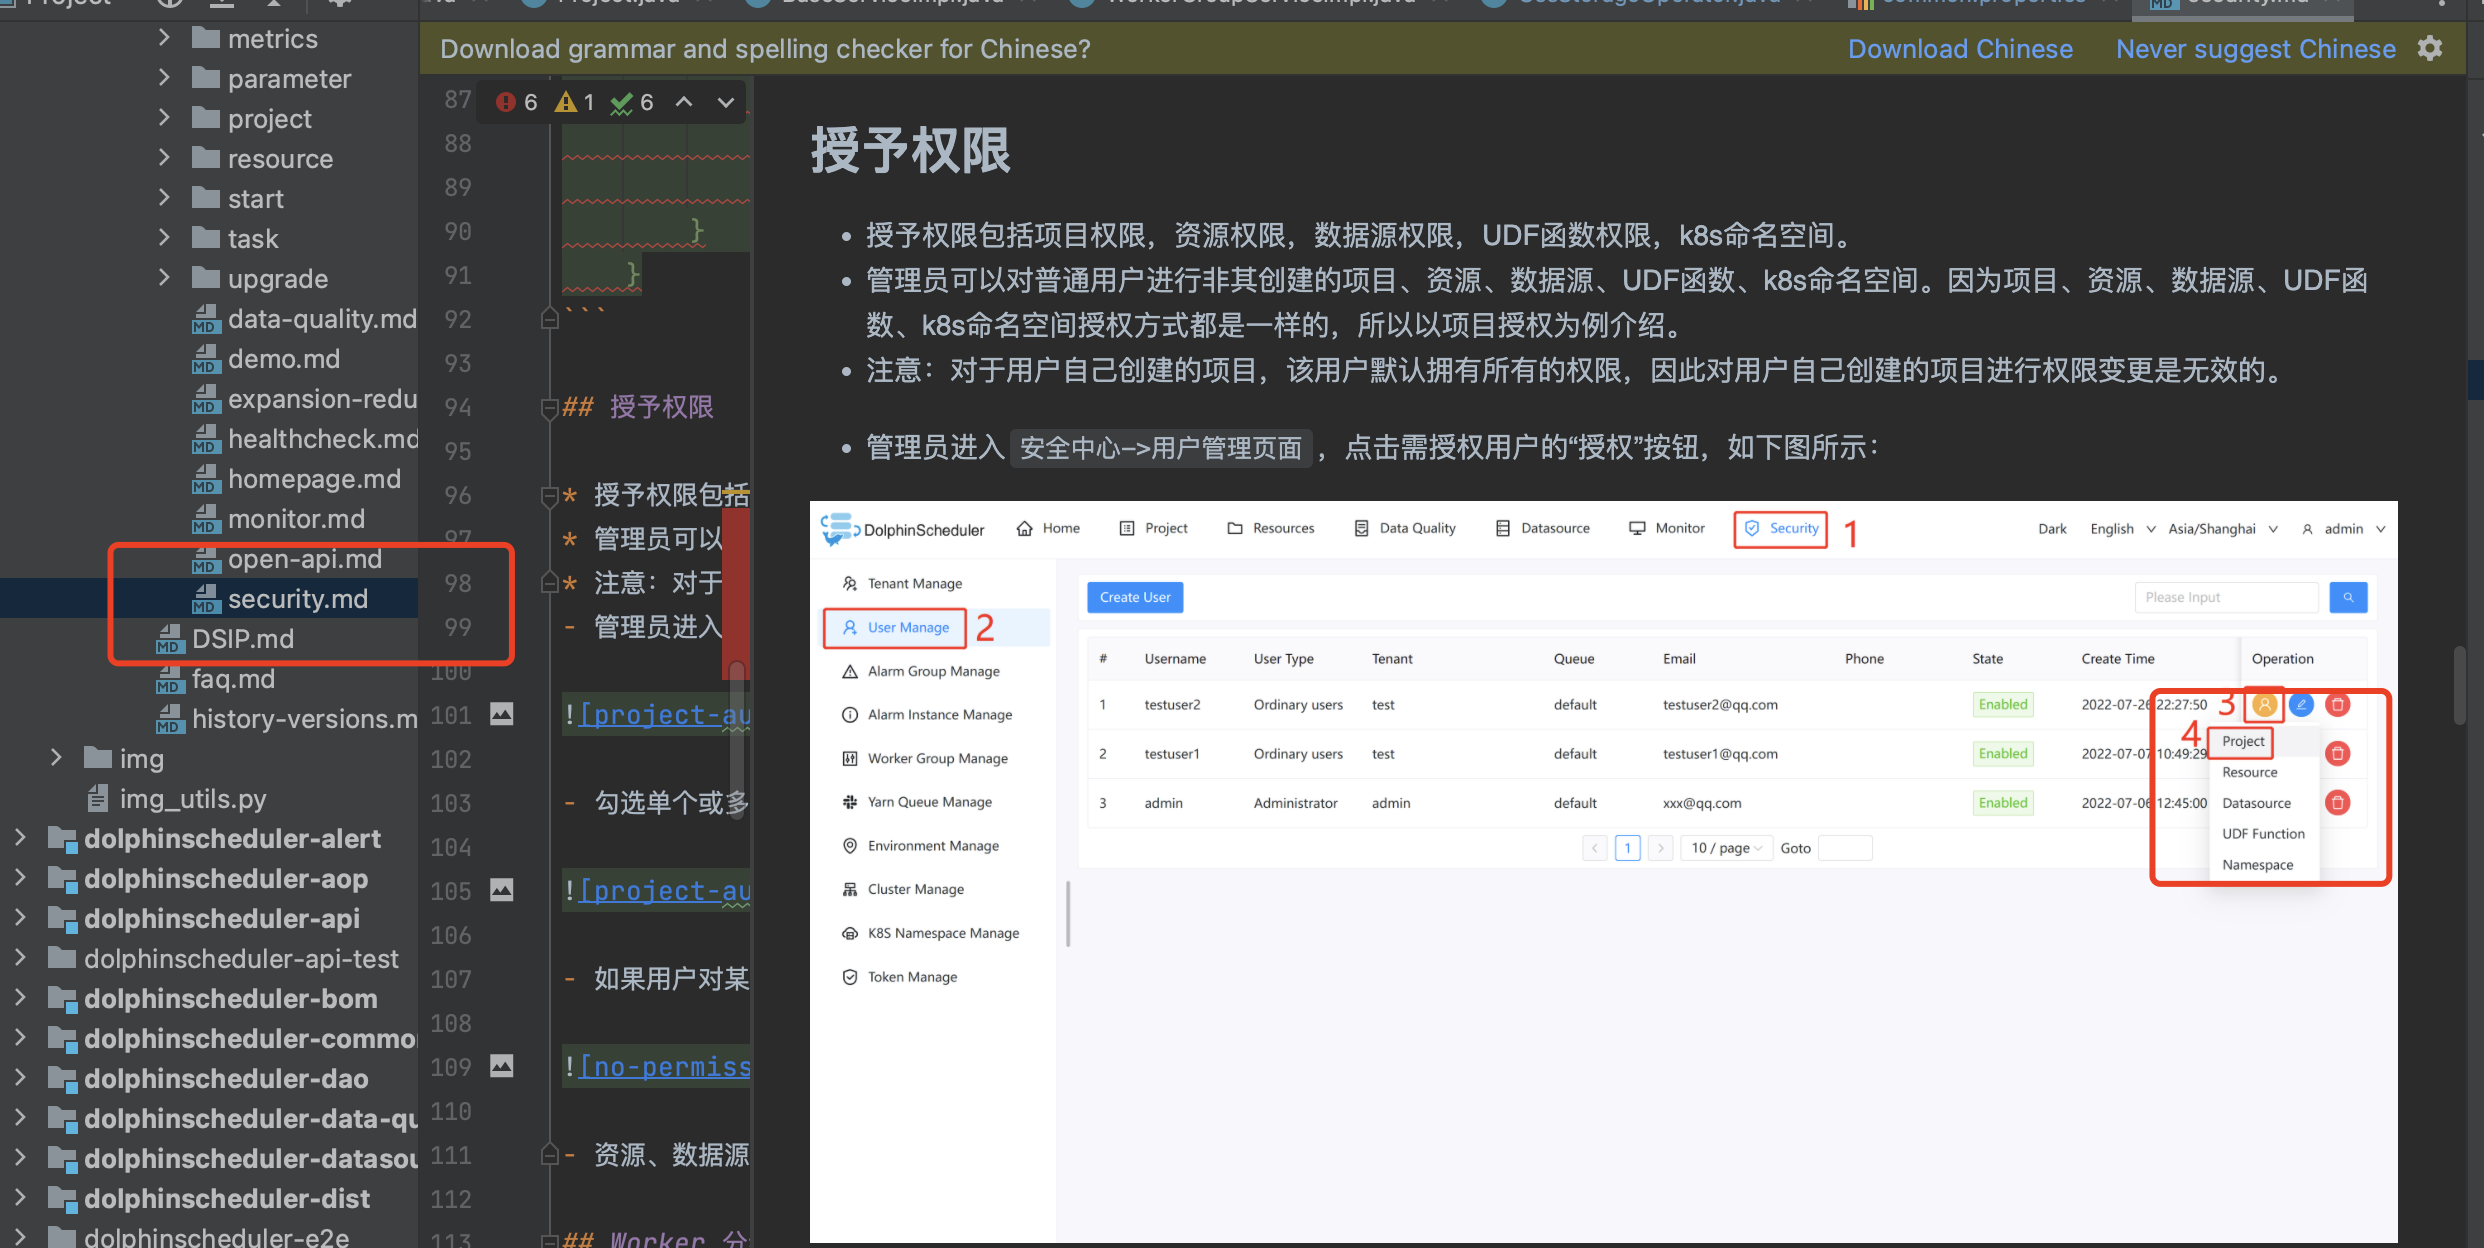This screenshot has width=2484, height=1248.
Task: Open open-api.md in project tree
Action: [x=304, y=559]
